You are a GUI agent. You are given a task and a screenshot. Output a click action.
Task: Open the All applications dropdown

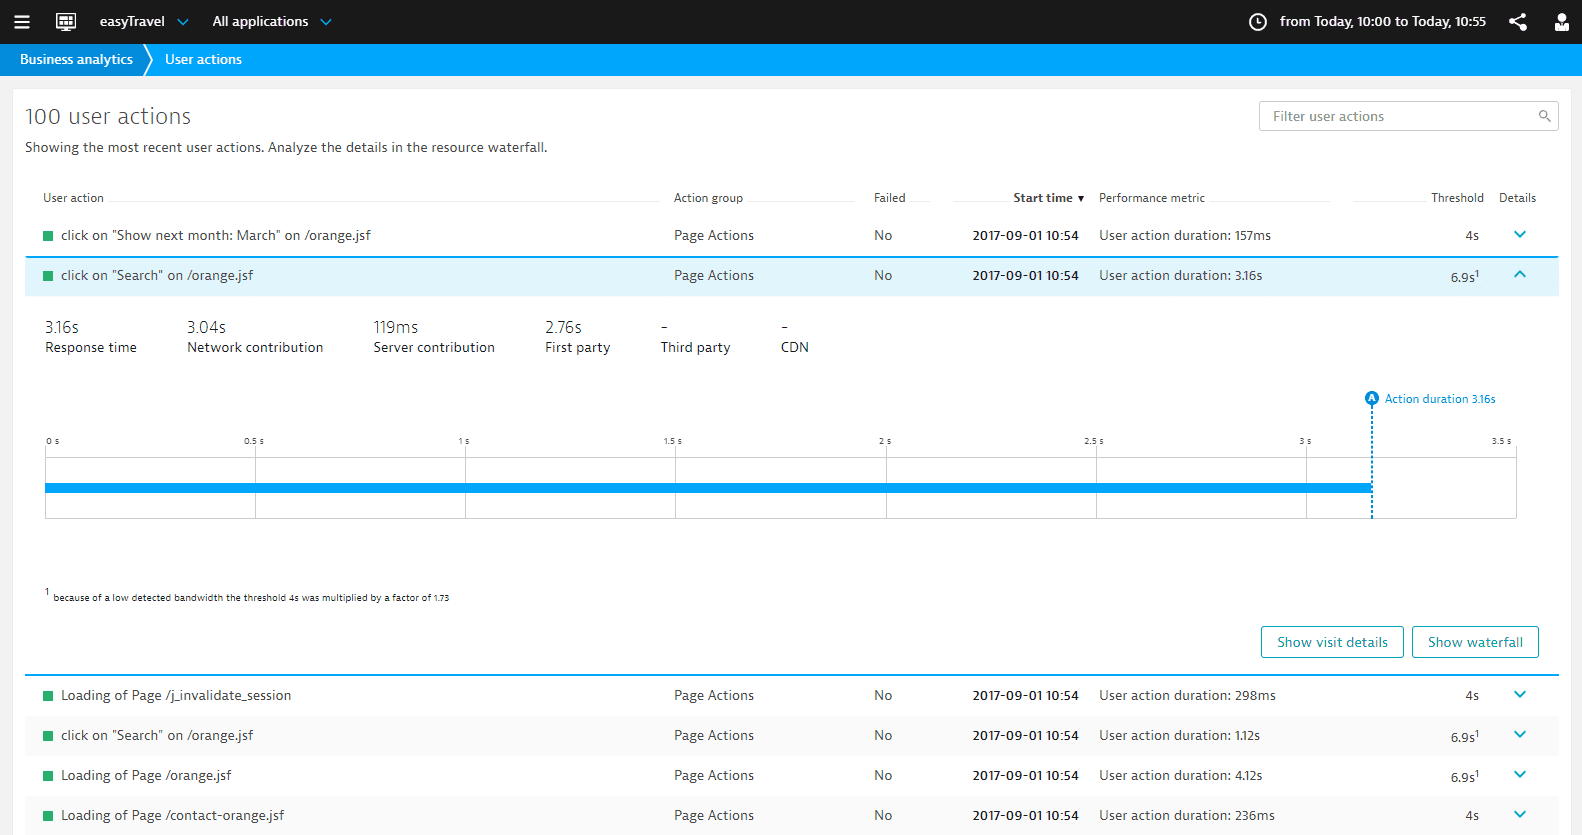271,22
